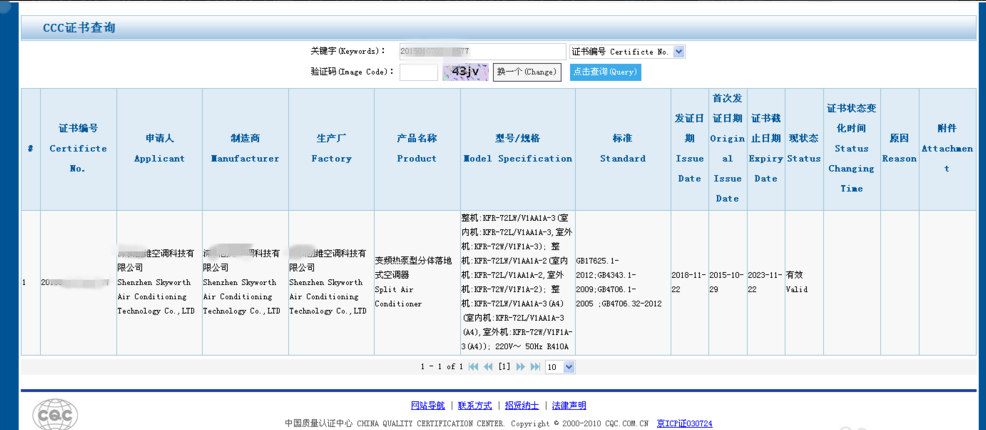Screen dimensions: 986x430
Task: Click the Reason column header
Action: click(x=899, y=149)
